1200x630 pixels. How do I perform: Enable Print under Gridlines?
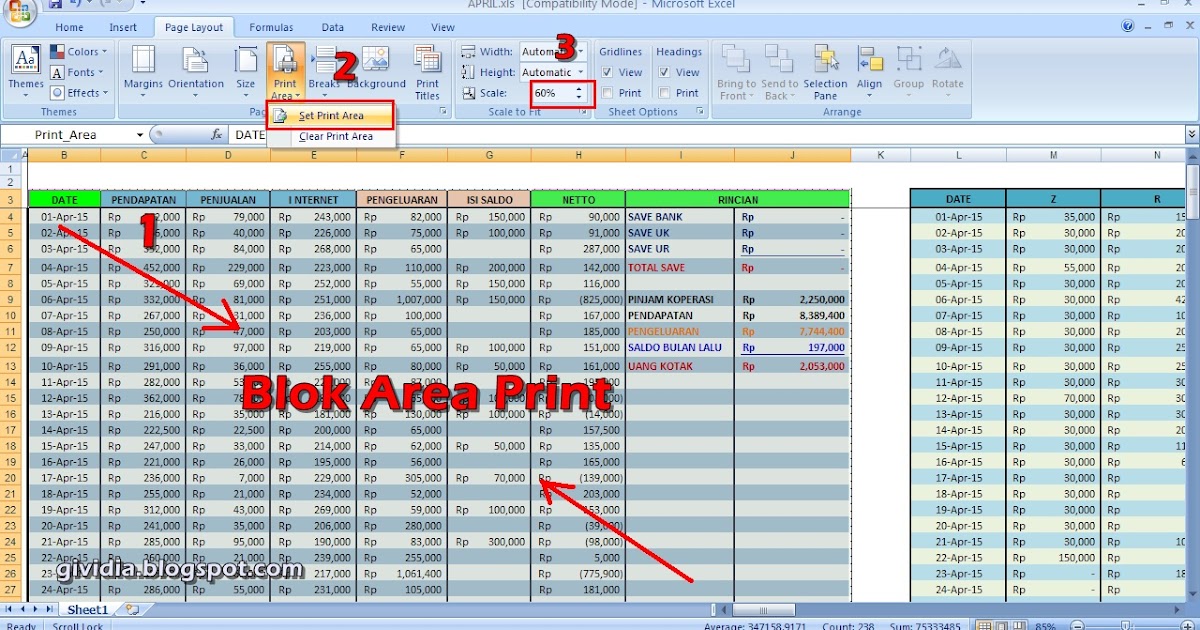pyautogui.click(x=606, y=92)
